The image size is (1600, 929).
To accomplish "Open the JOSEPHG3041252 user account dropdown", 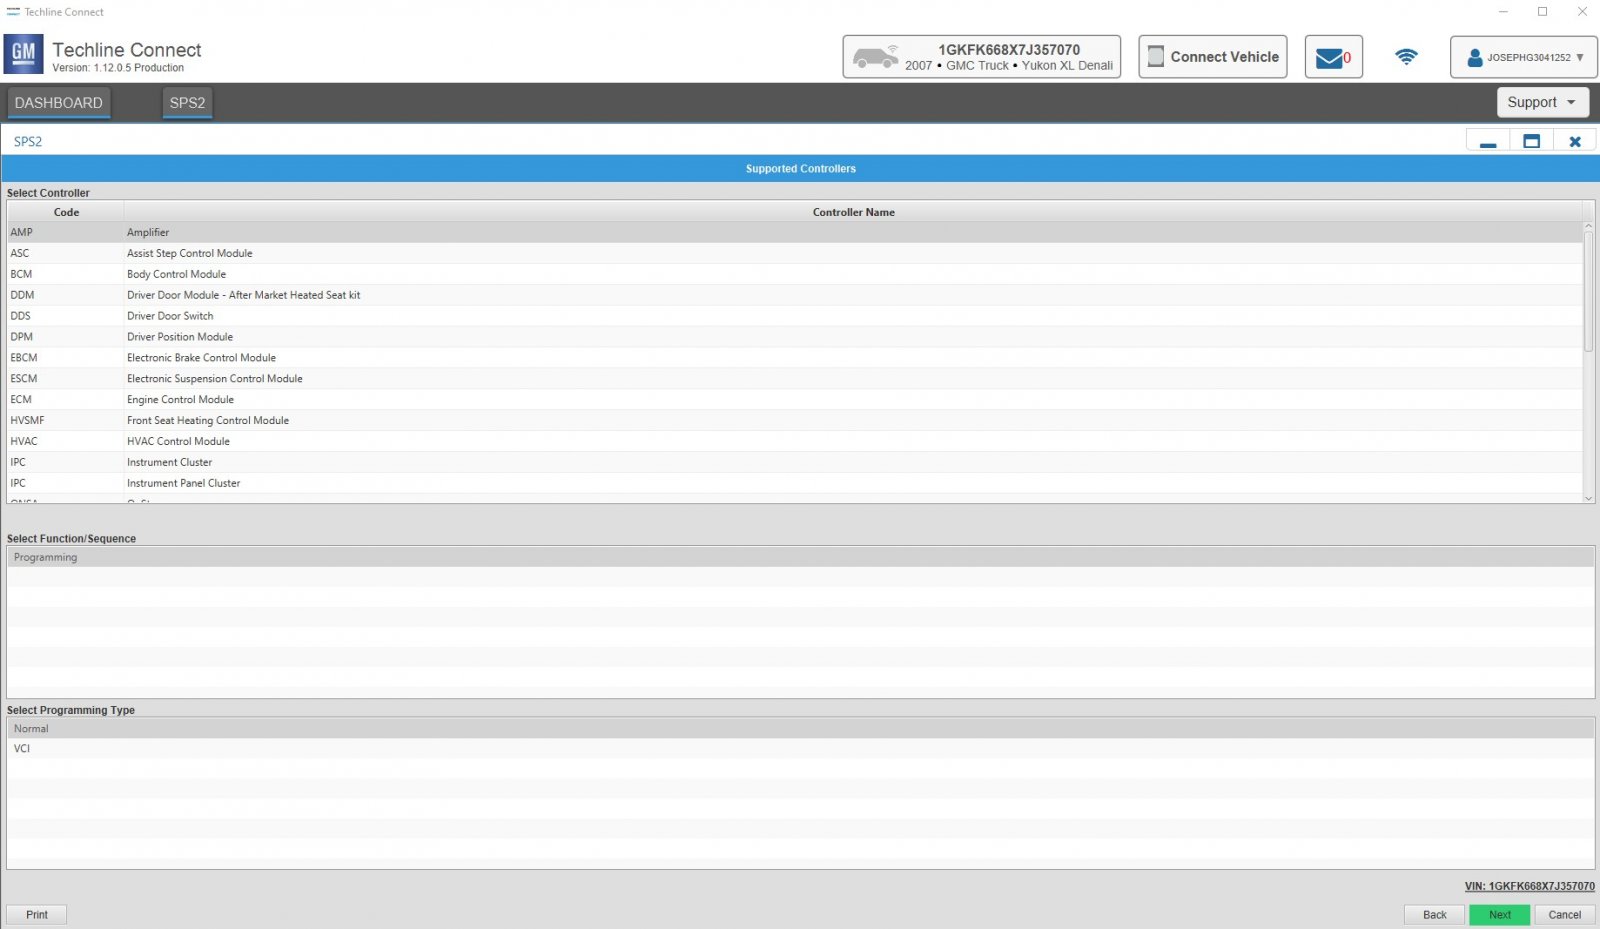I will click(x=1523, y=57).
